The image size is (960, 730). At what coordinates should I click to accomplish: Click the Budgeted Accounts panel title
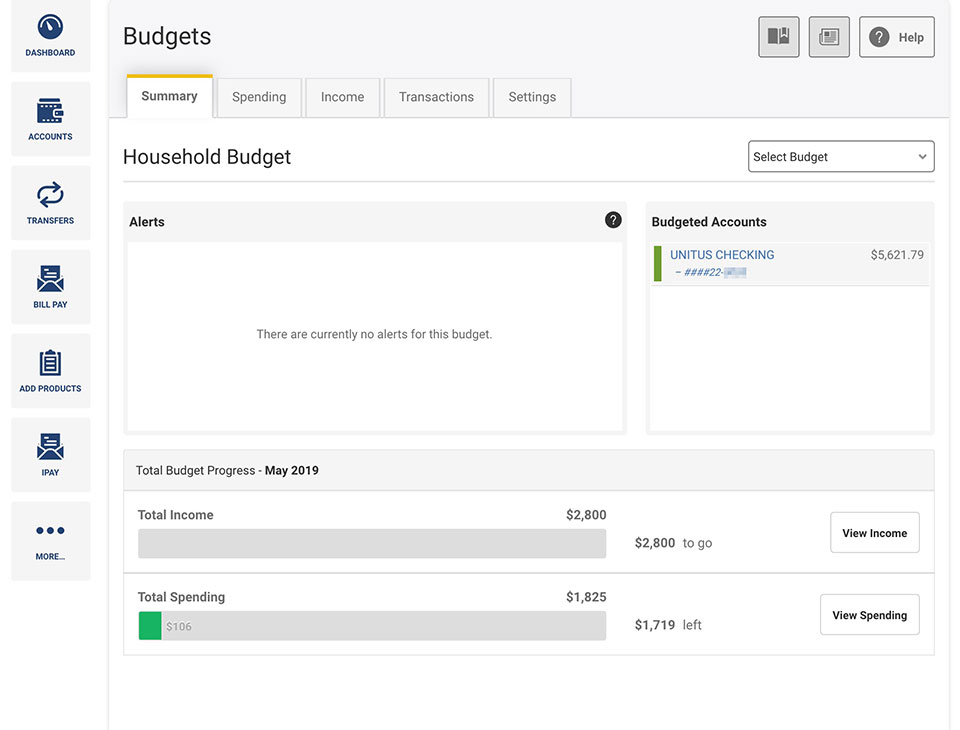(709, 222)
